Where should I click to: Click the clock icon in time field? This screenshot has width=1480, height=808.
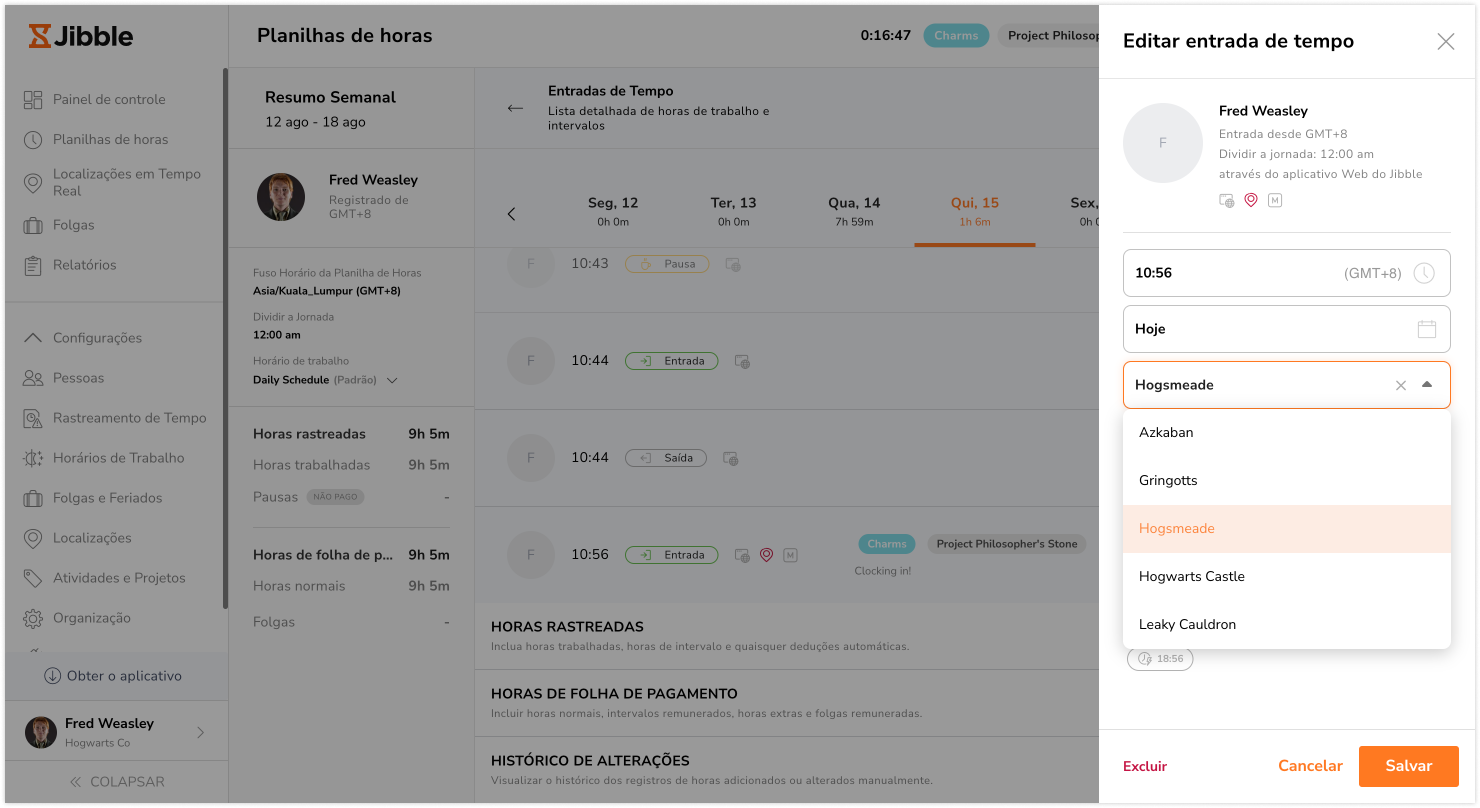click(1425, 273)
